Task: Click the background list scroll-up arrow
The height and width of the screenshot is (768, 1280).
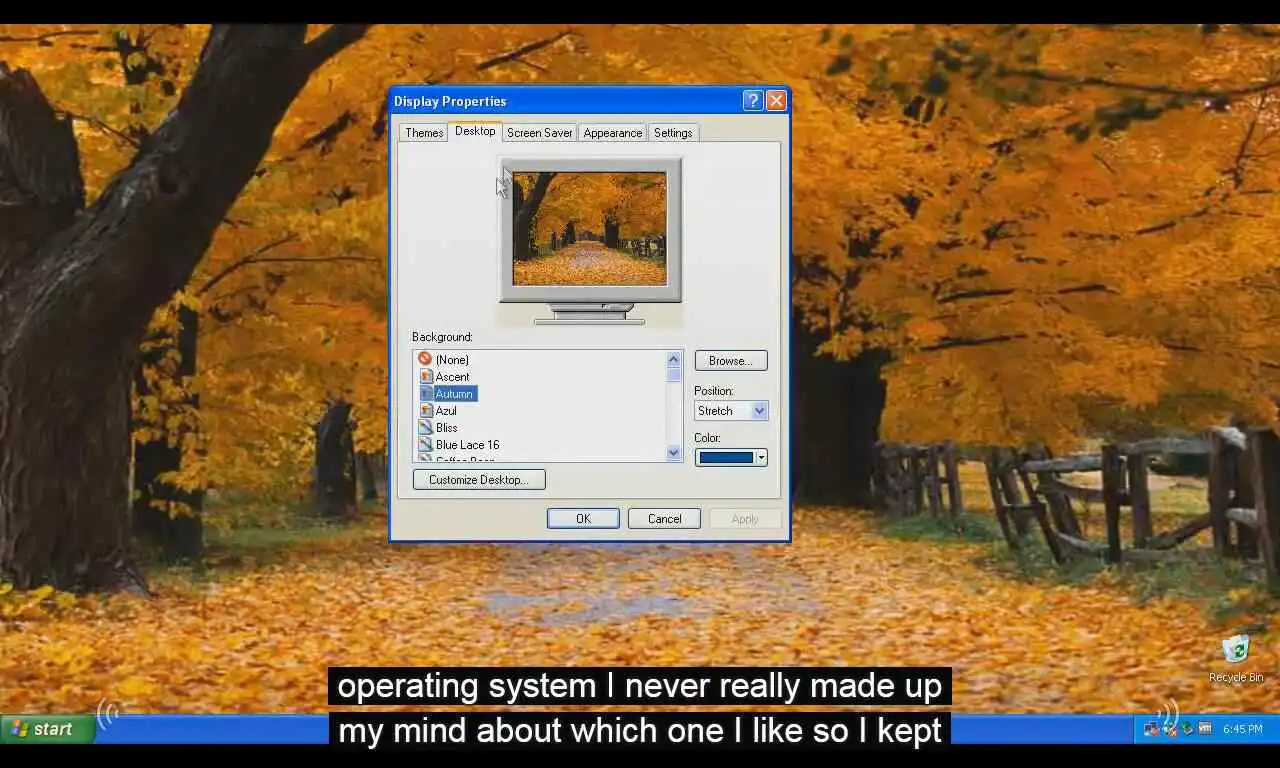Action: point(673,359)
